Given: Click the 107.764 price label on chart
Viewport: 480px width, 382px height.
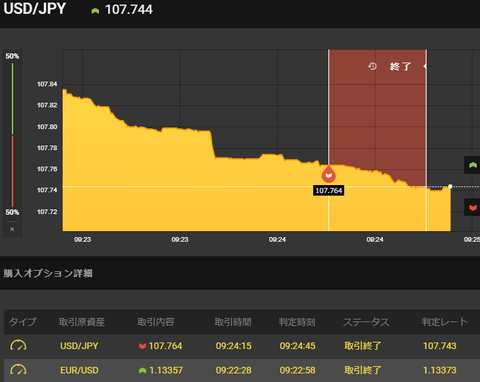Looking at the screenshot, I should tap(329, 191).
